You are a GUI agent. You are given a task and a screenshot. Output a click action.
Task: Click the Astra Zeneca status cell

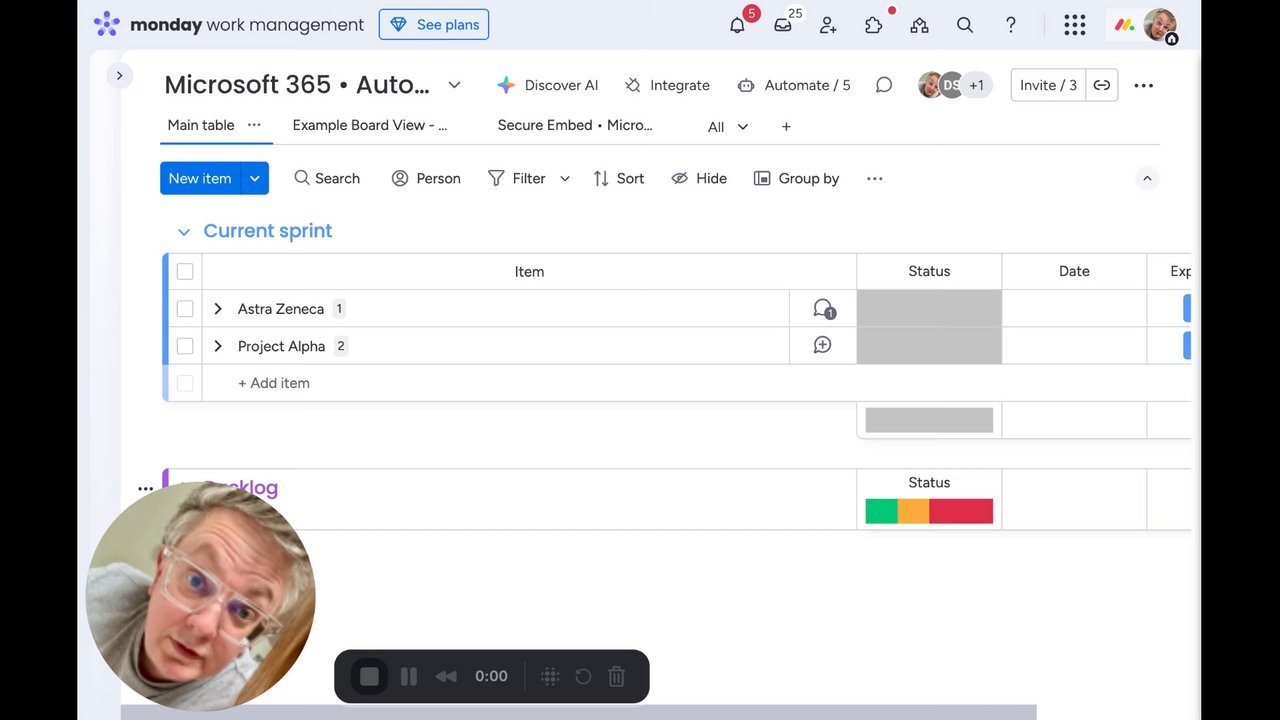(929, 309)
